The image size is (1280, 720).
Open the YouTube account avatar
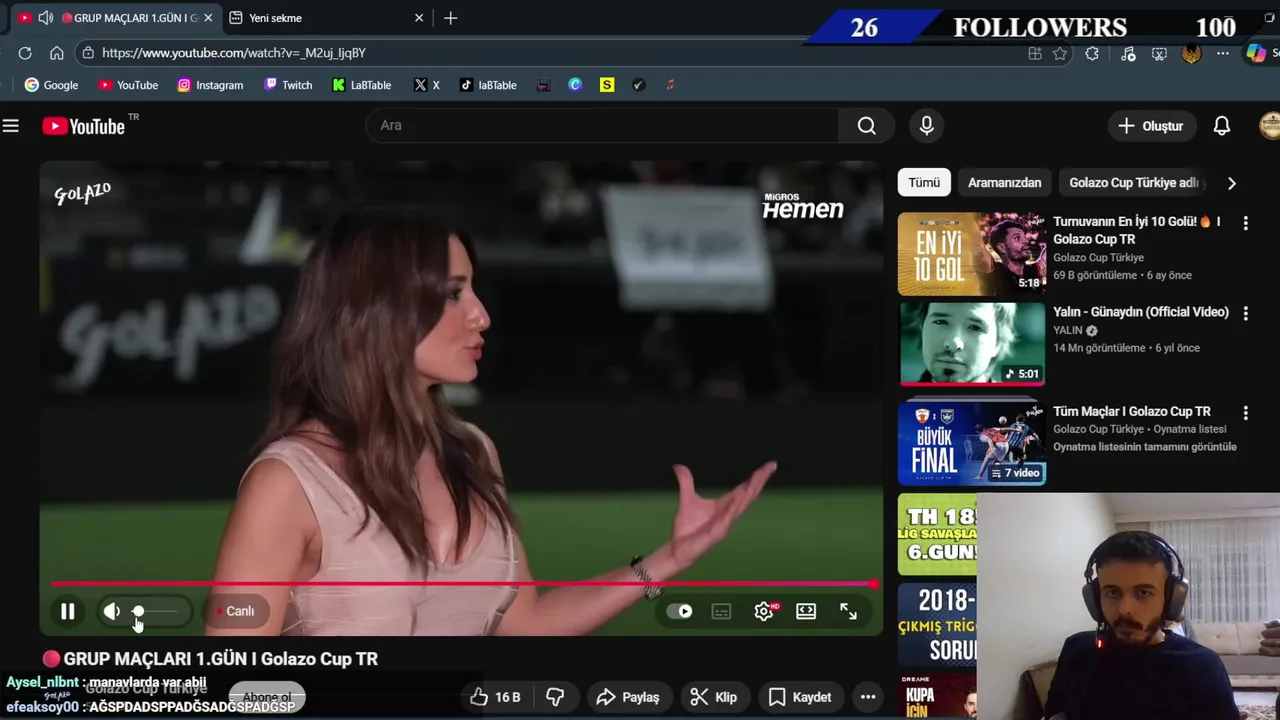coord(1270,126)
